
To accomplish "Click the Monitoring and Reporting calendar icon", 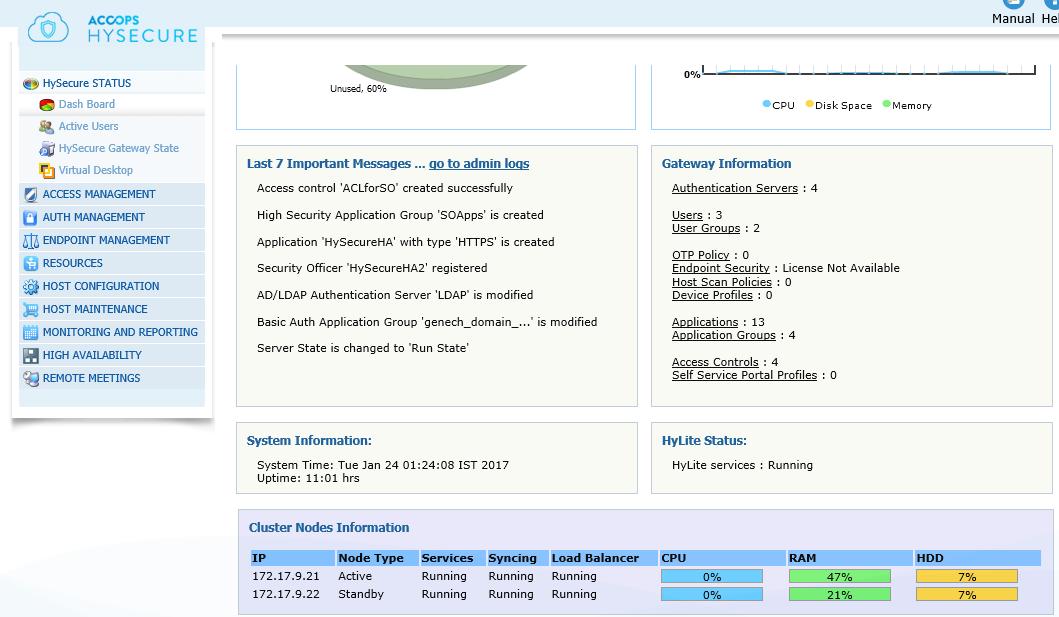I will pos(30,333).
